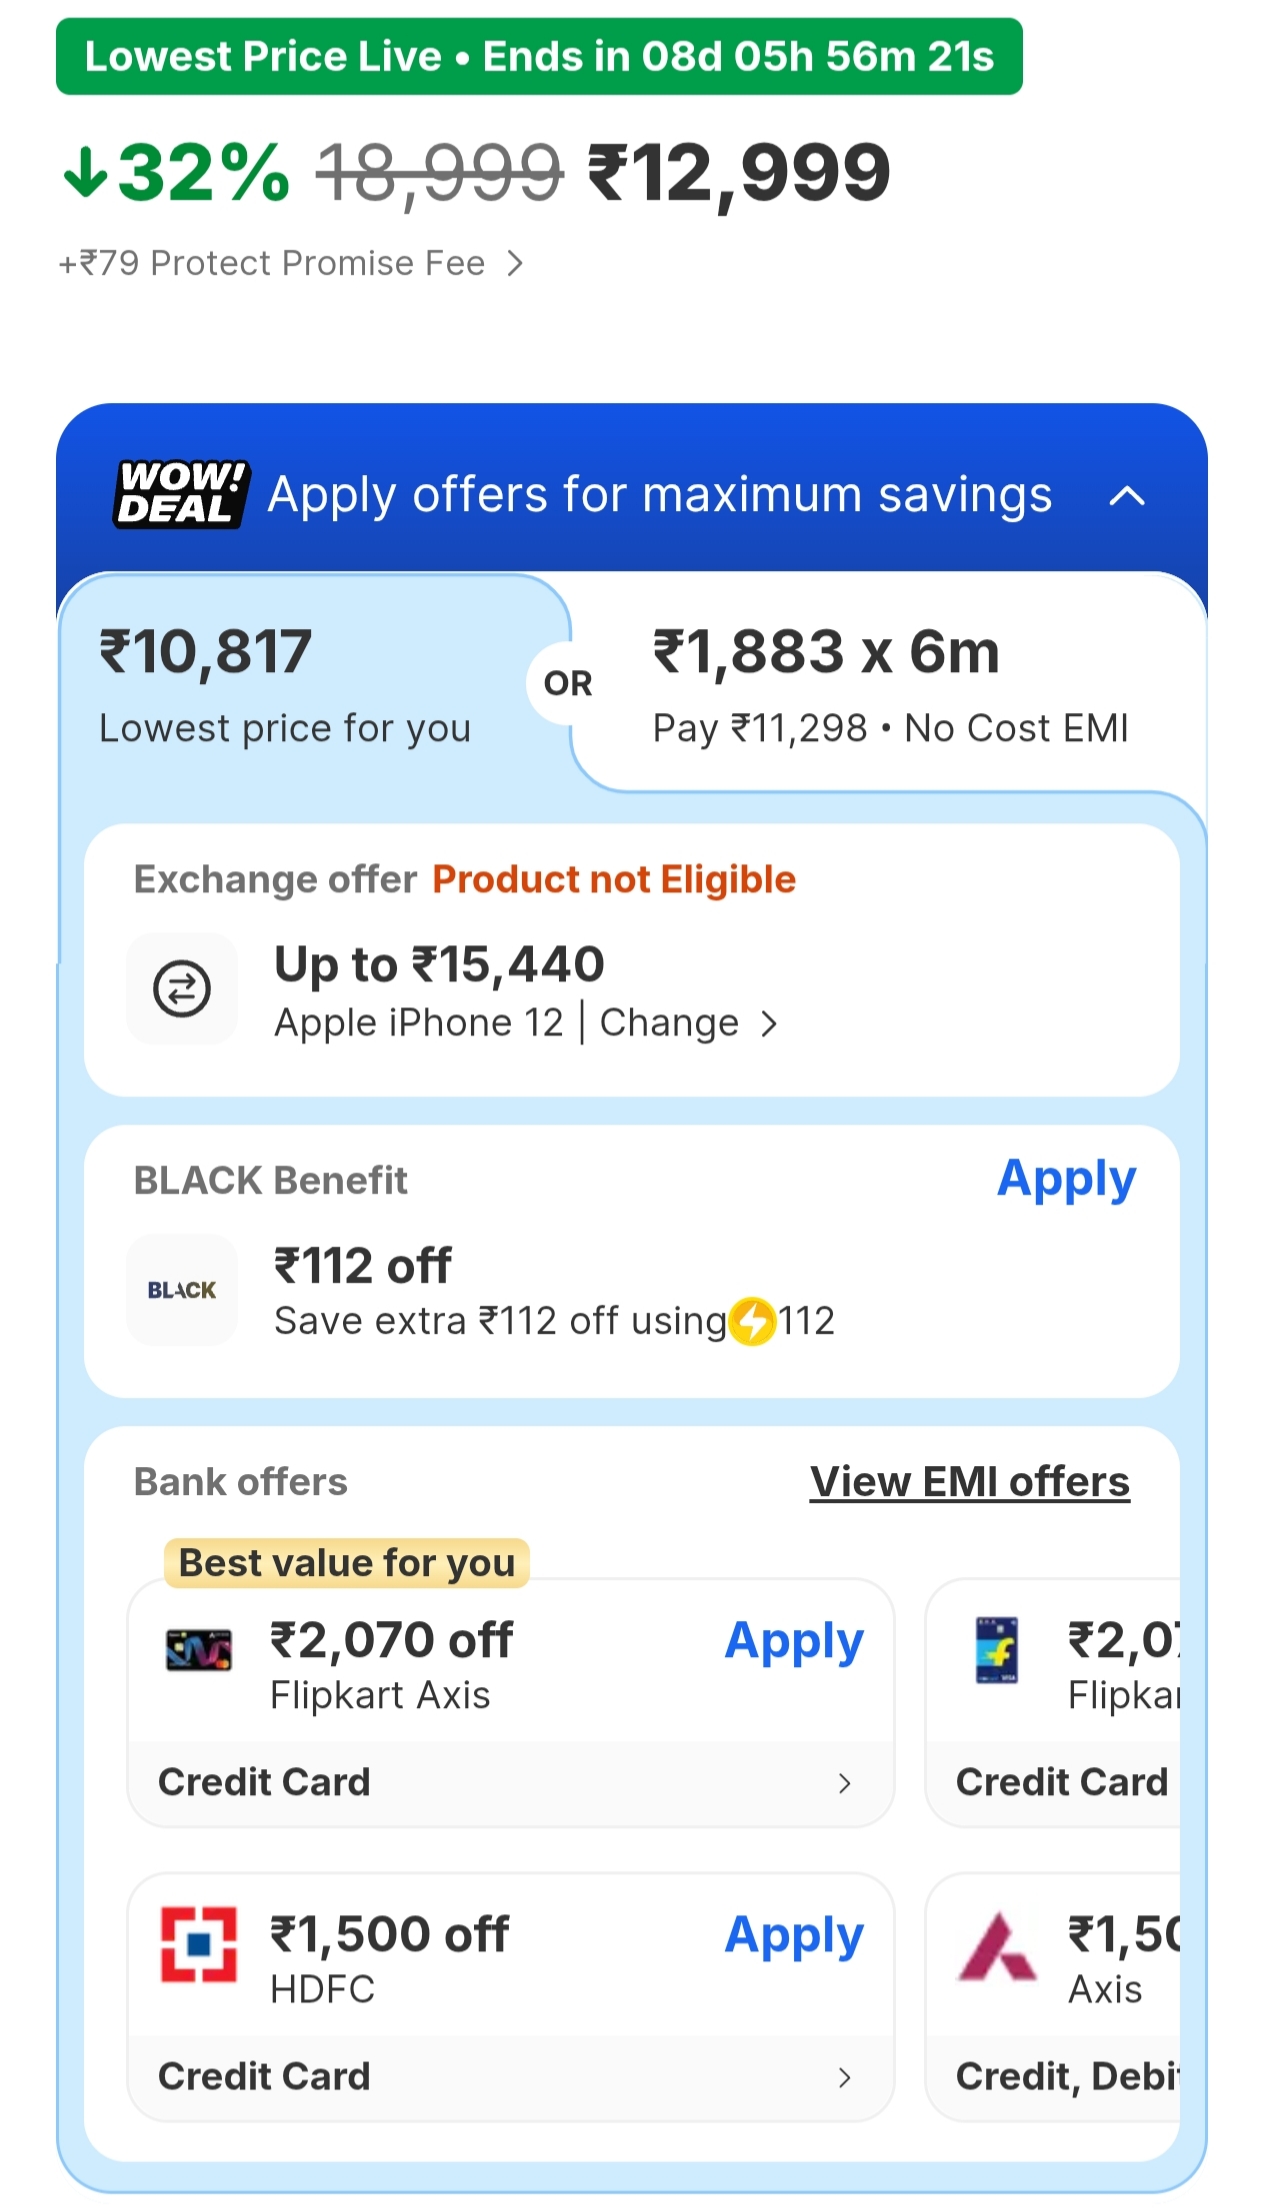The width and height of the screenshot is (1264, 2210).
Task: Click the Axis bank logo icon
Action: click(x=996, y=1946)
